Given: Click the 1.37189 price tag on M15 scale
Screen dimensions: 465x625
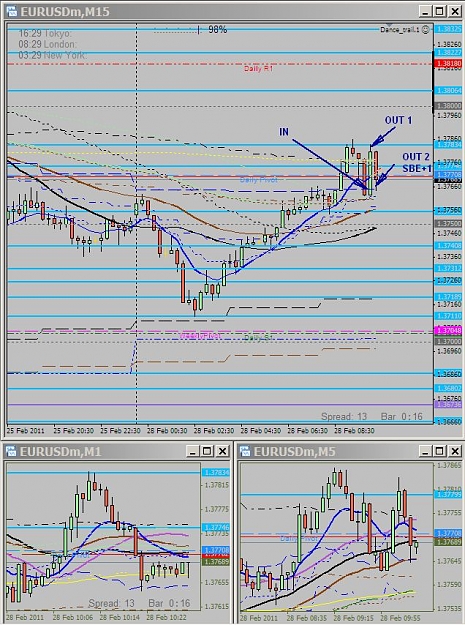Looking at the screenshot, I should [448, 297].
